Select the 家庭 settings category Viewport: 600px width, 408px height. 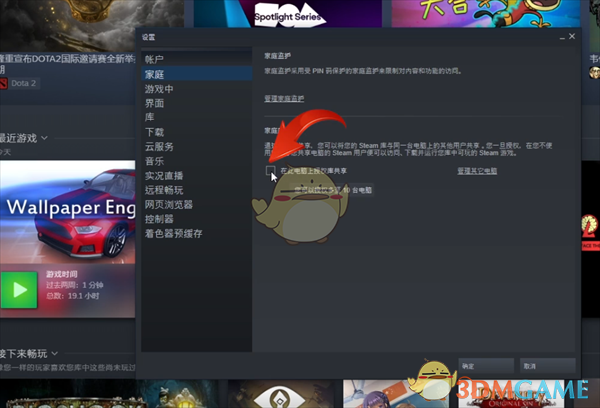tap(196, 74)
